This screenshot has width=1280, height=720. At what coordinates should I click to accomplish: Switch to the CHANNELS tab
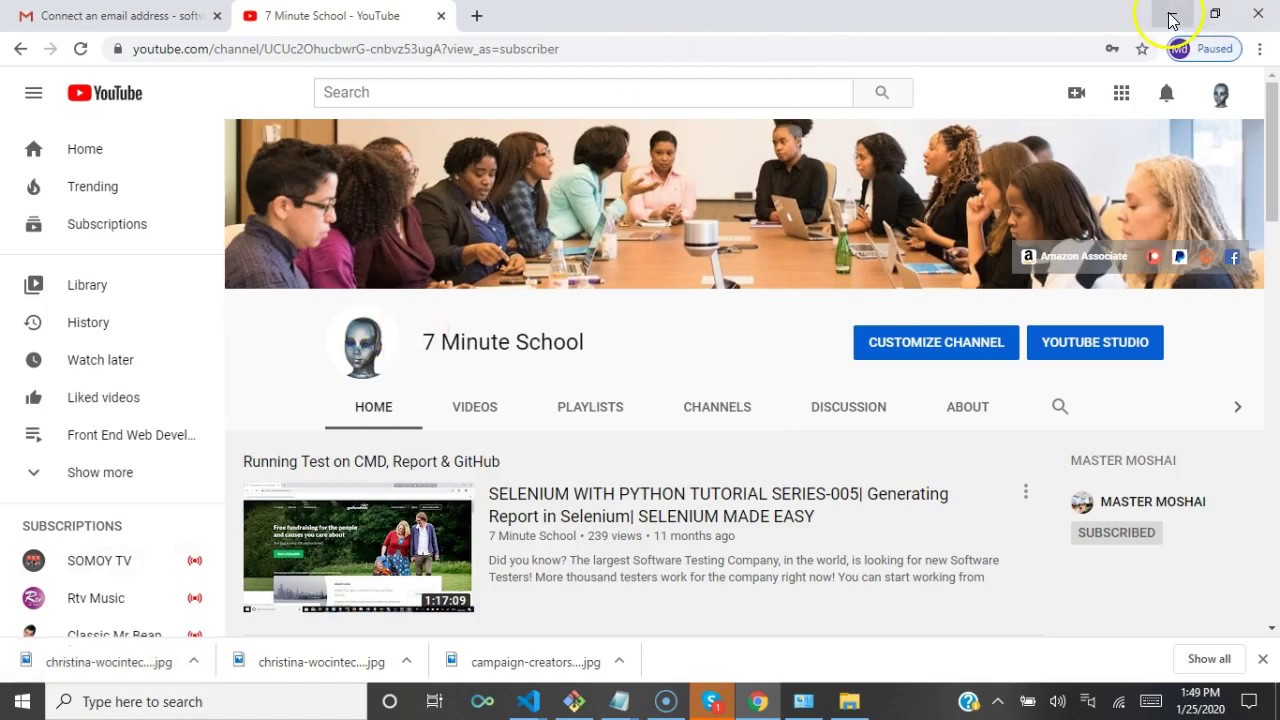[717, 407]
